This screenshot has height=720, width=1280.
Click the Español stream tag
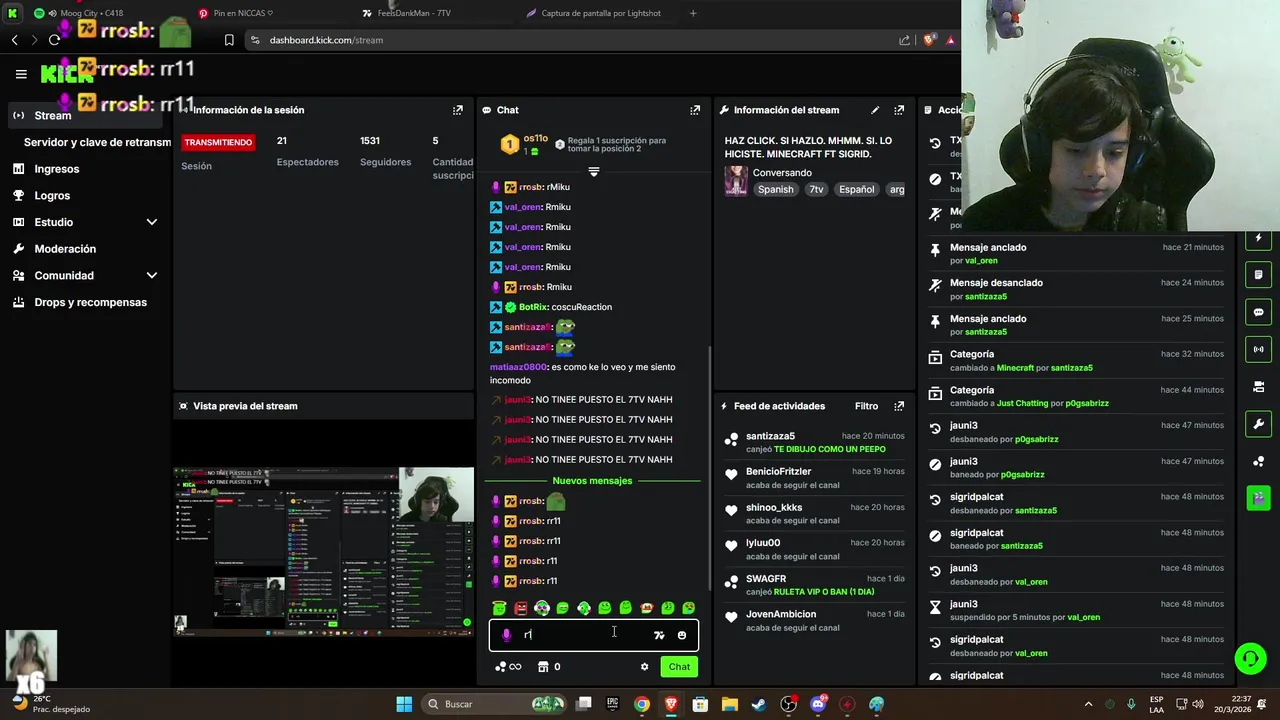(x=856, y=189)
